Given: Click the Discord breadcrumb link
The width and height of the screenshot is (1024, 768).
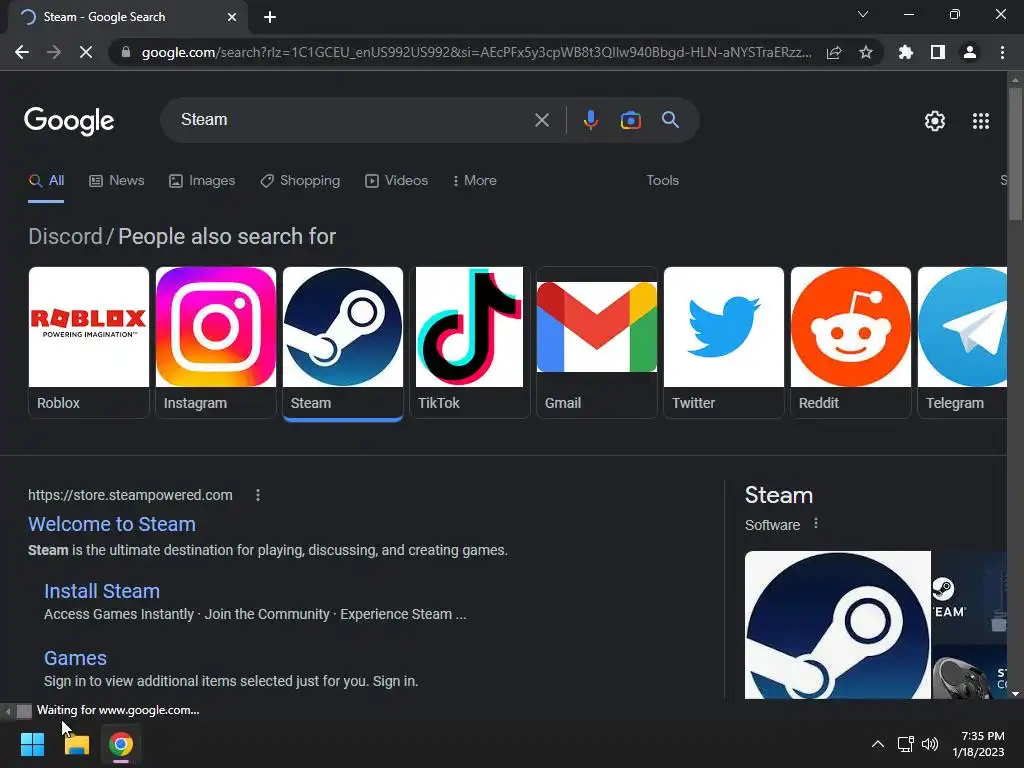Looking at the screenshot, I should coord(65,236).
